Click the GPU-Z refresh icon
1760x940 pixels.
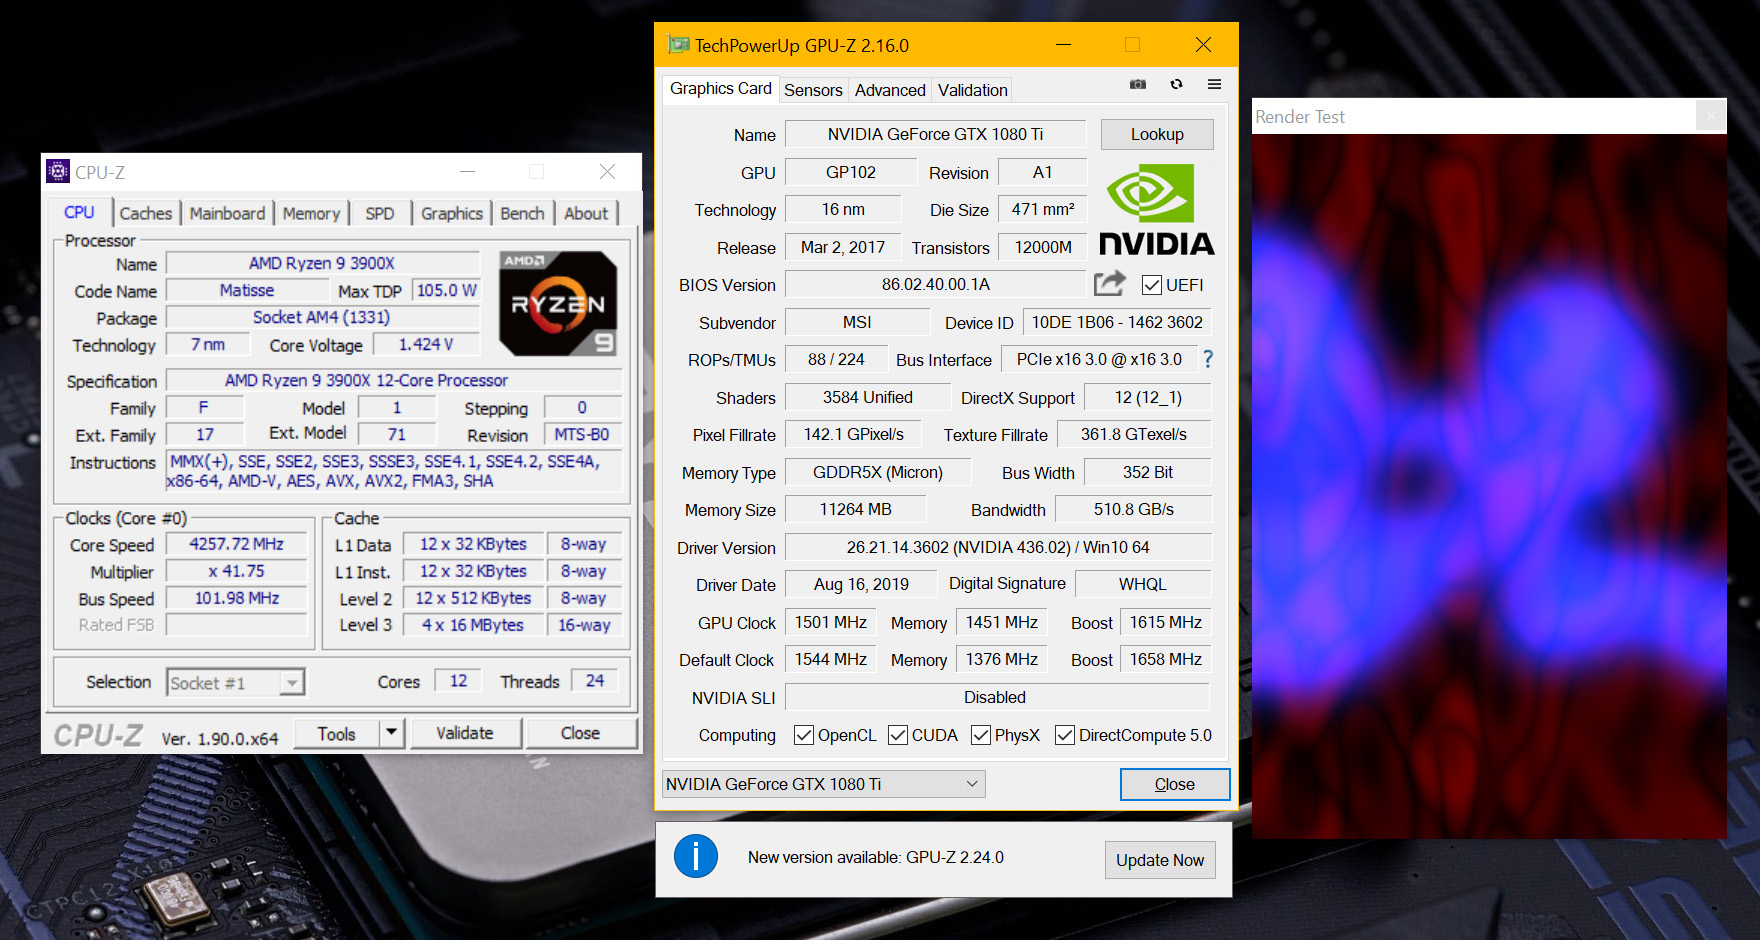[x=1176, y=85]
